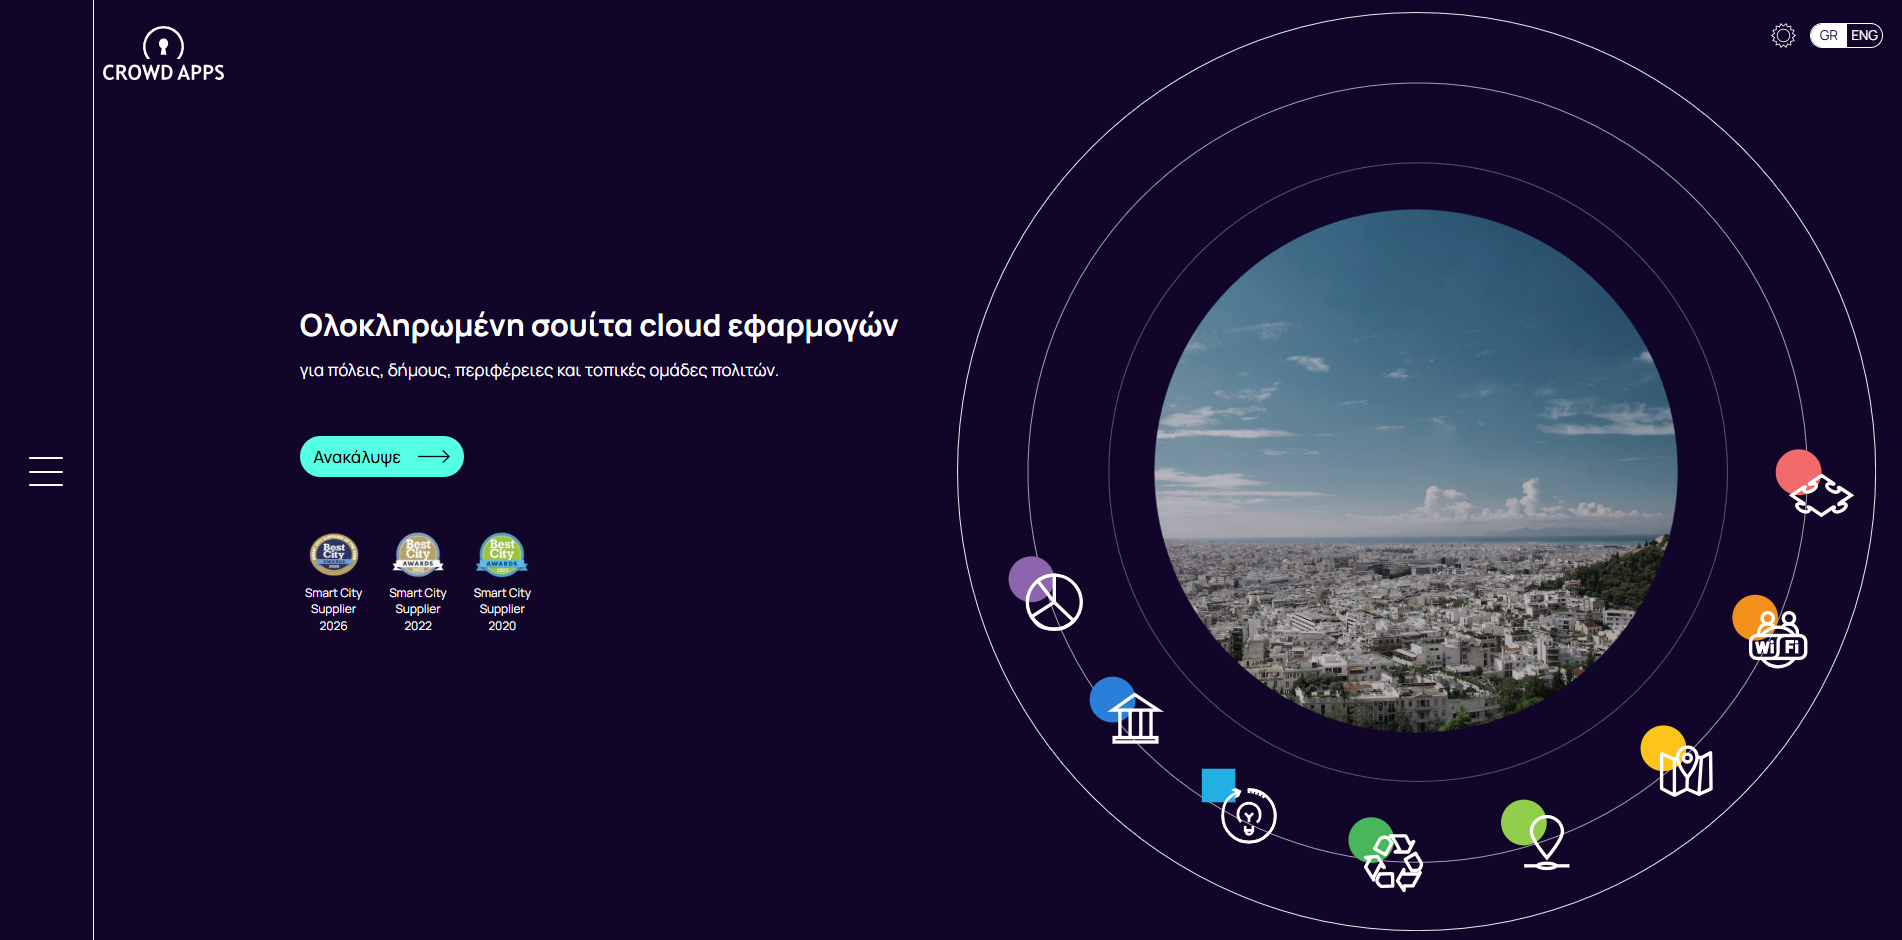The height and width of the screenshot is (940, 1902).
Task: Expand the hamburger navigation menu
Action: 45,472
